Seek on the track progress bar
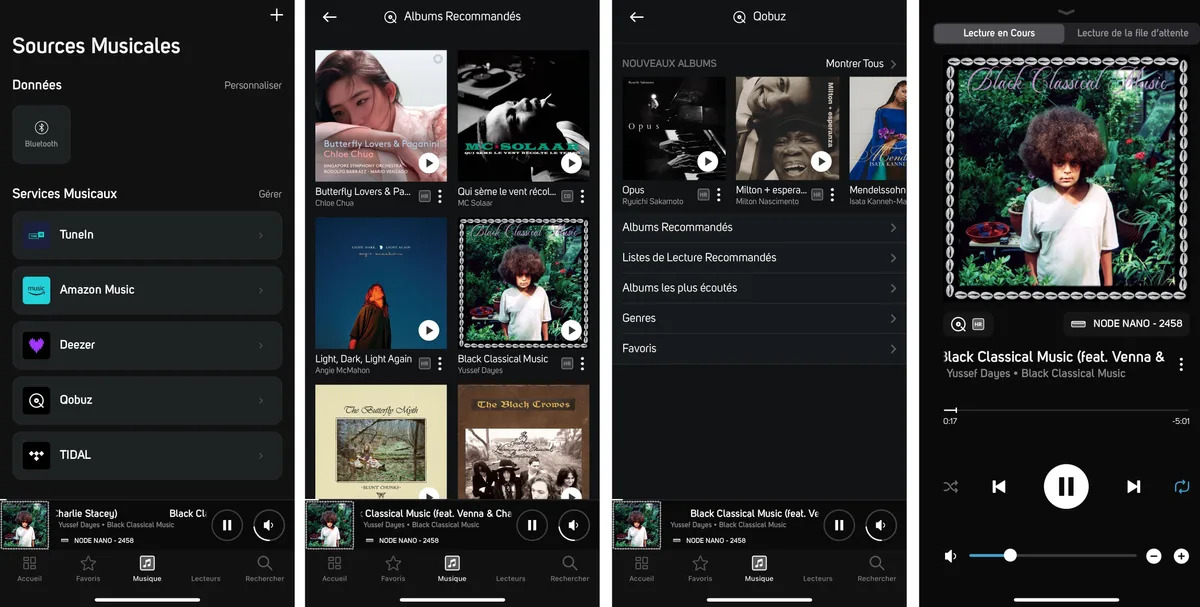 click(1066, 410)
